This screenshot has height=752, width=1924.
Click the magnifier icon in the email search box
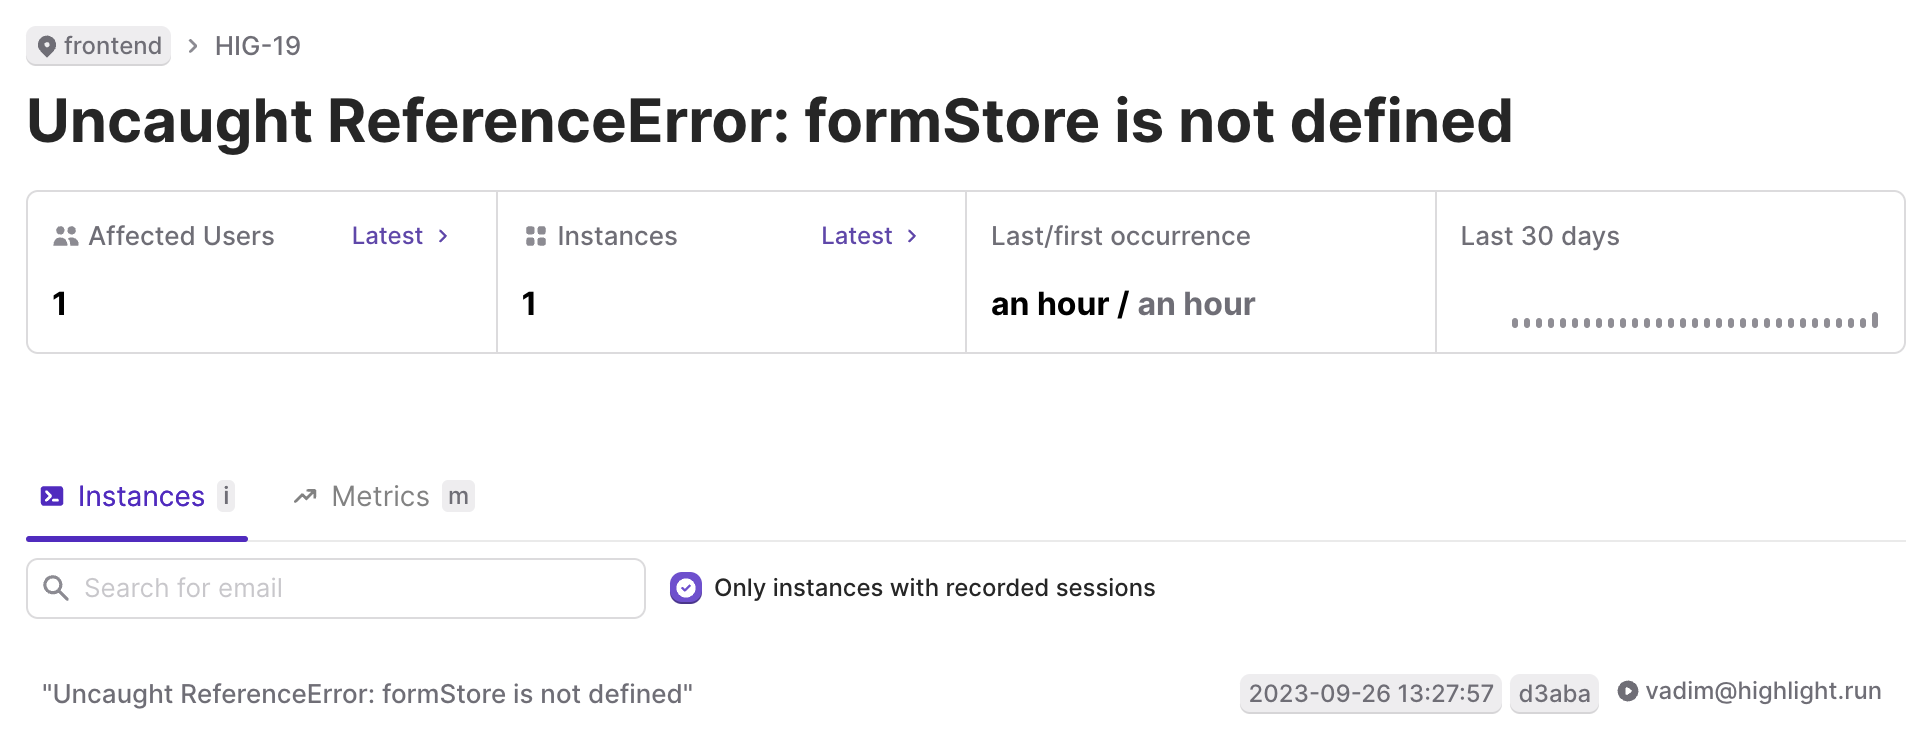coord(56,588)
